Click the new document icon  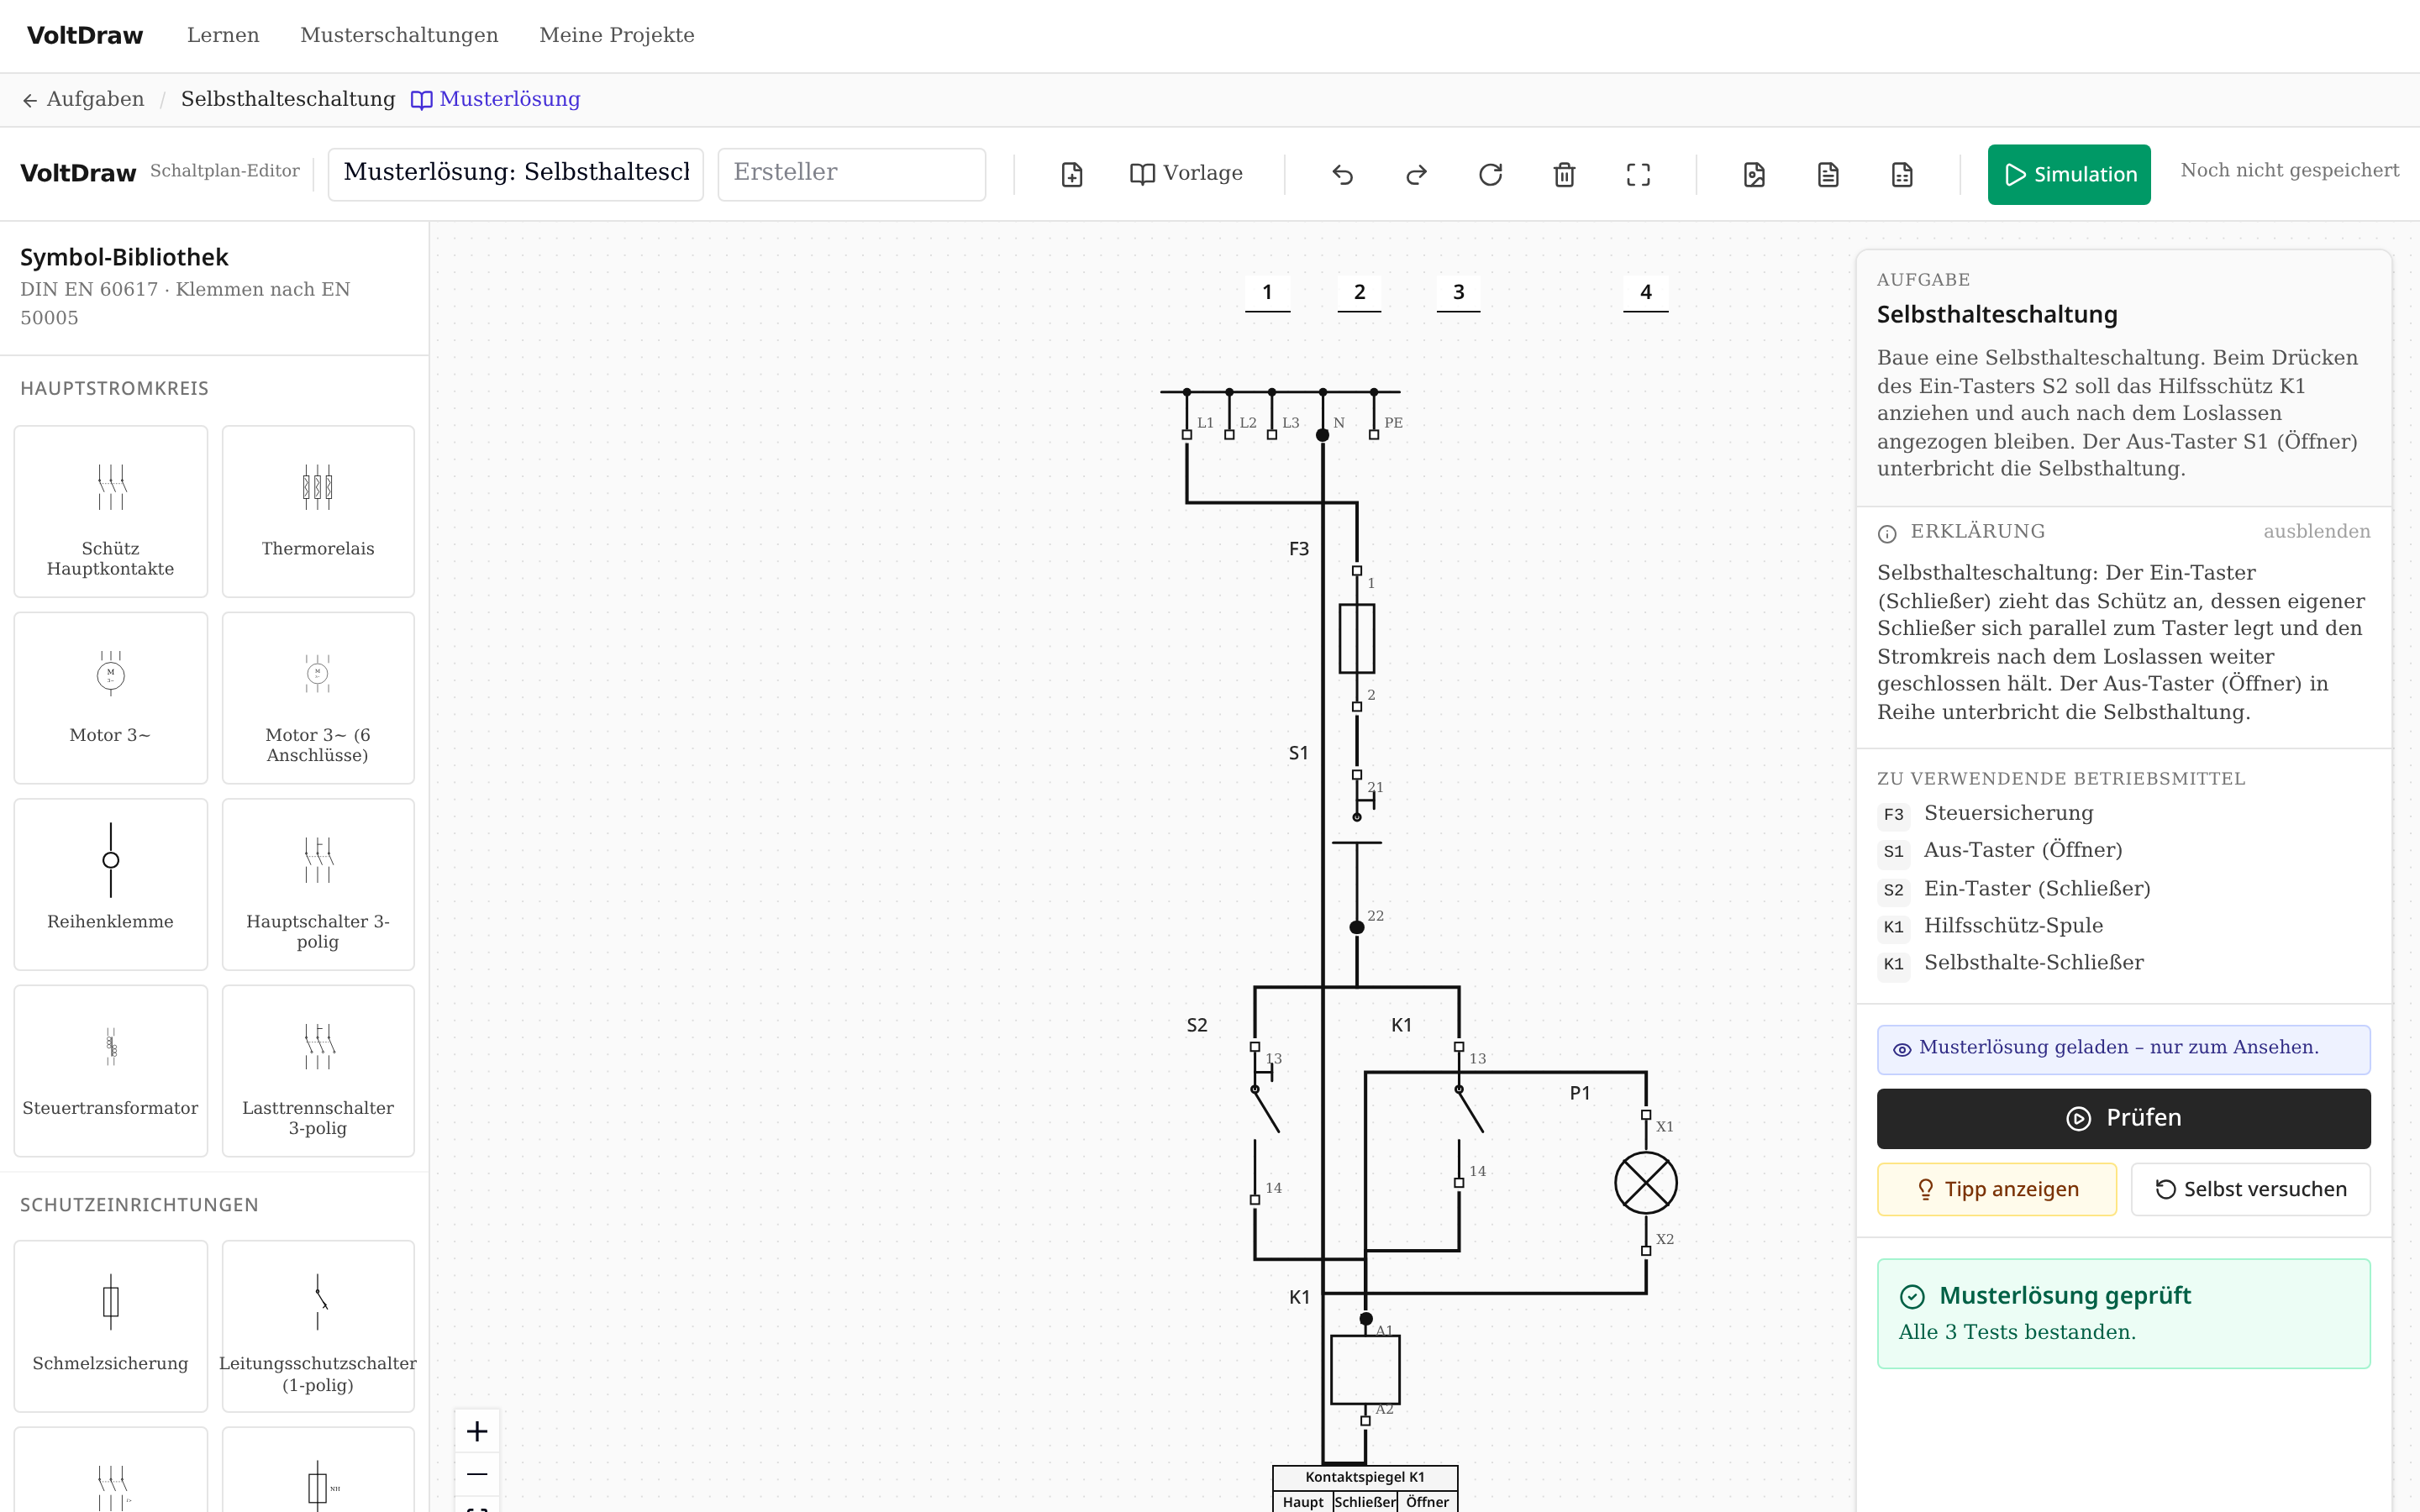(1072, 175)
